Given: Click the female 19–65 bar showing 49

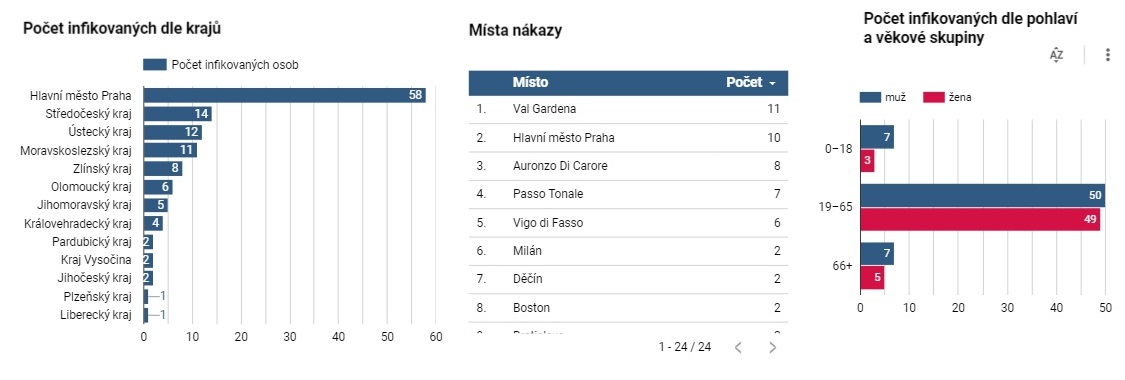Looking at the screenshot, I should pyautogui.click(x=980, y=219).
